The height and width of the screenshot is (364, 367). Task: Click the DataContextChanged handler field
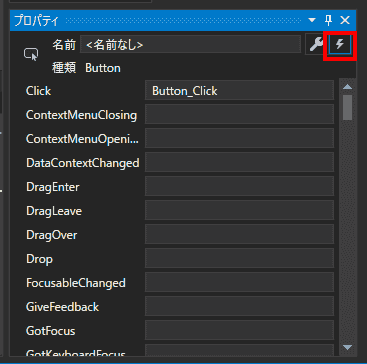point(239,162)
